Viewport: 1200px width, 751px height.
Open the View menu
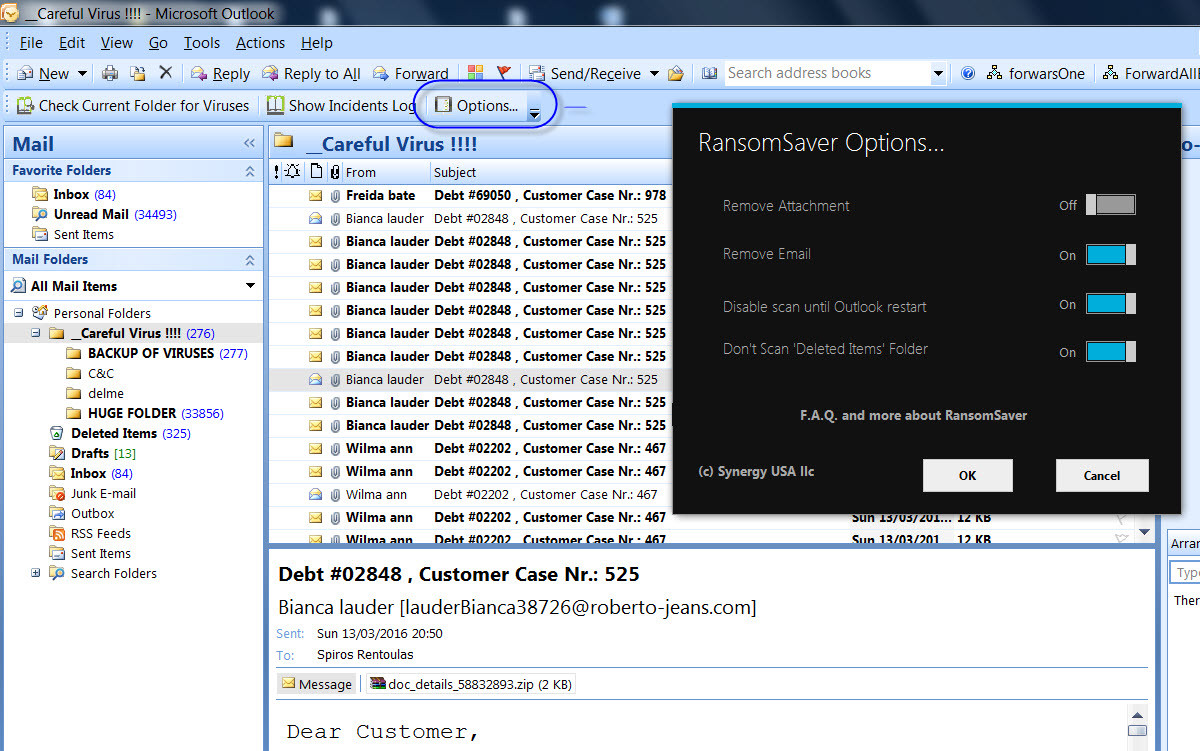[117, 43]
